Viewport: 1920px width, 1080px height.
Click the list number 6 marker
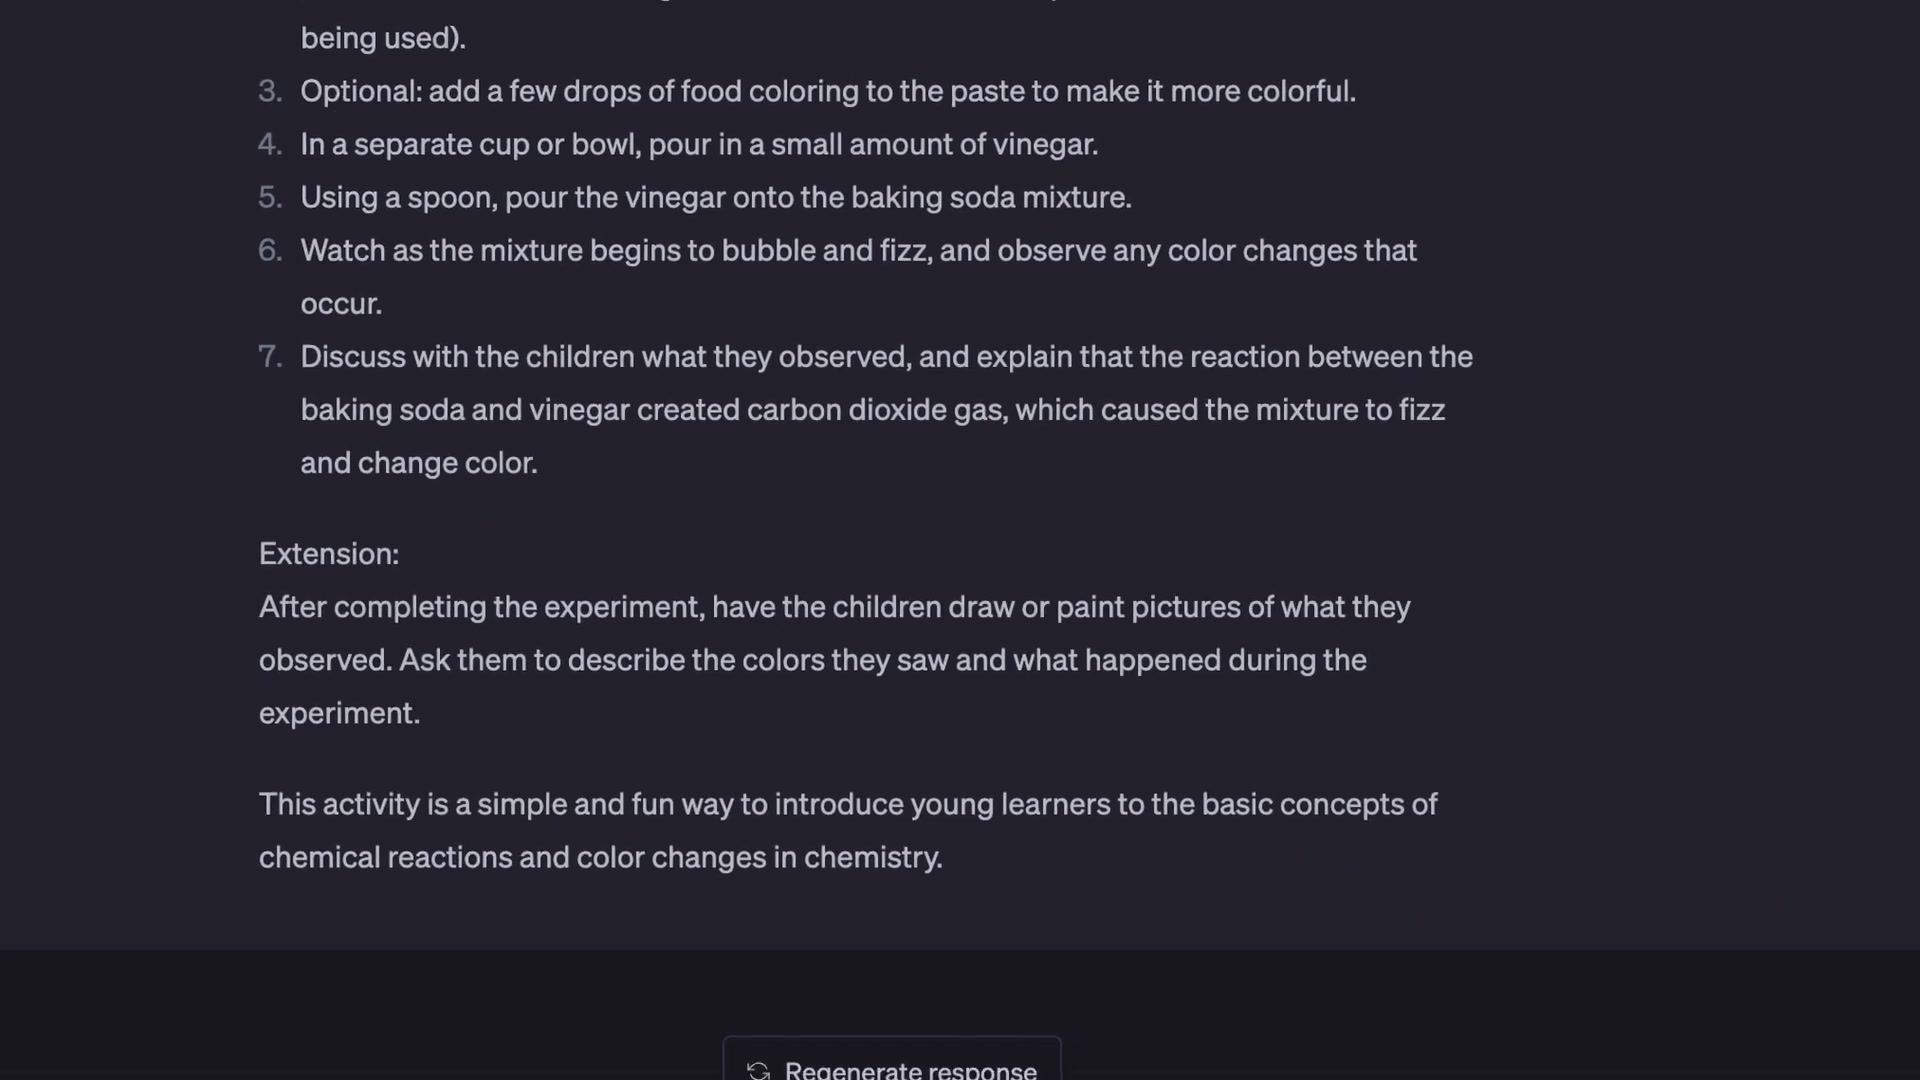coord(270,250)
